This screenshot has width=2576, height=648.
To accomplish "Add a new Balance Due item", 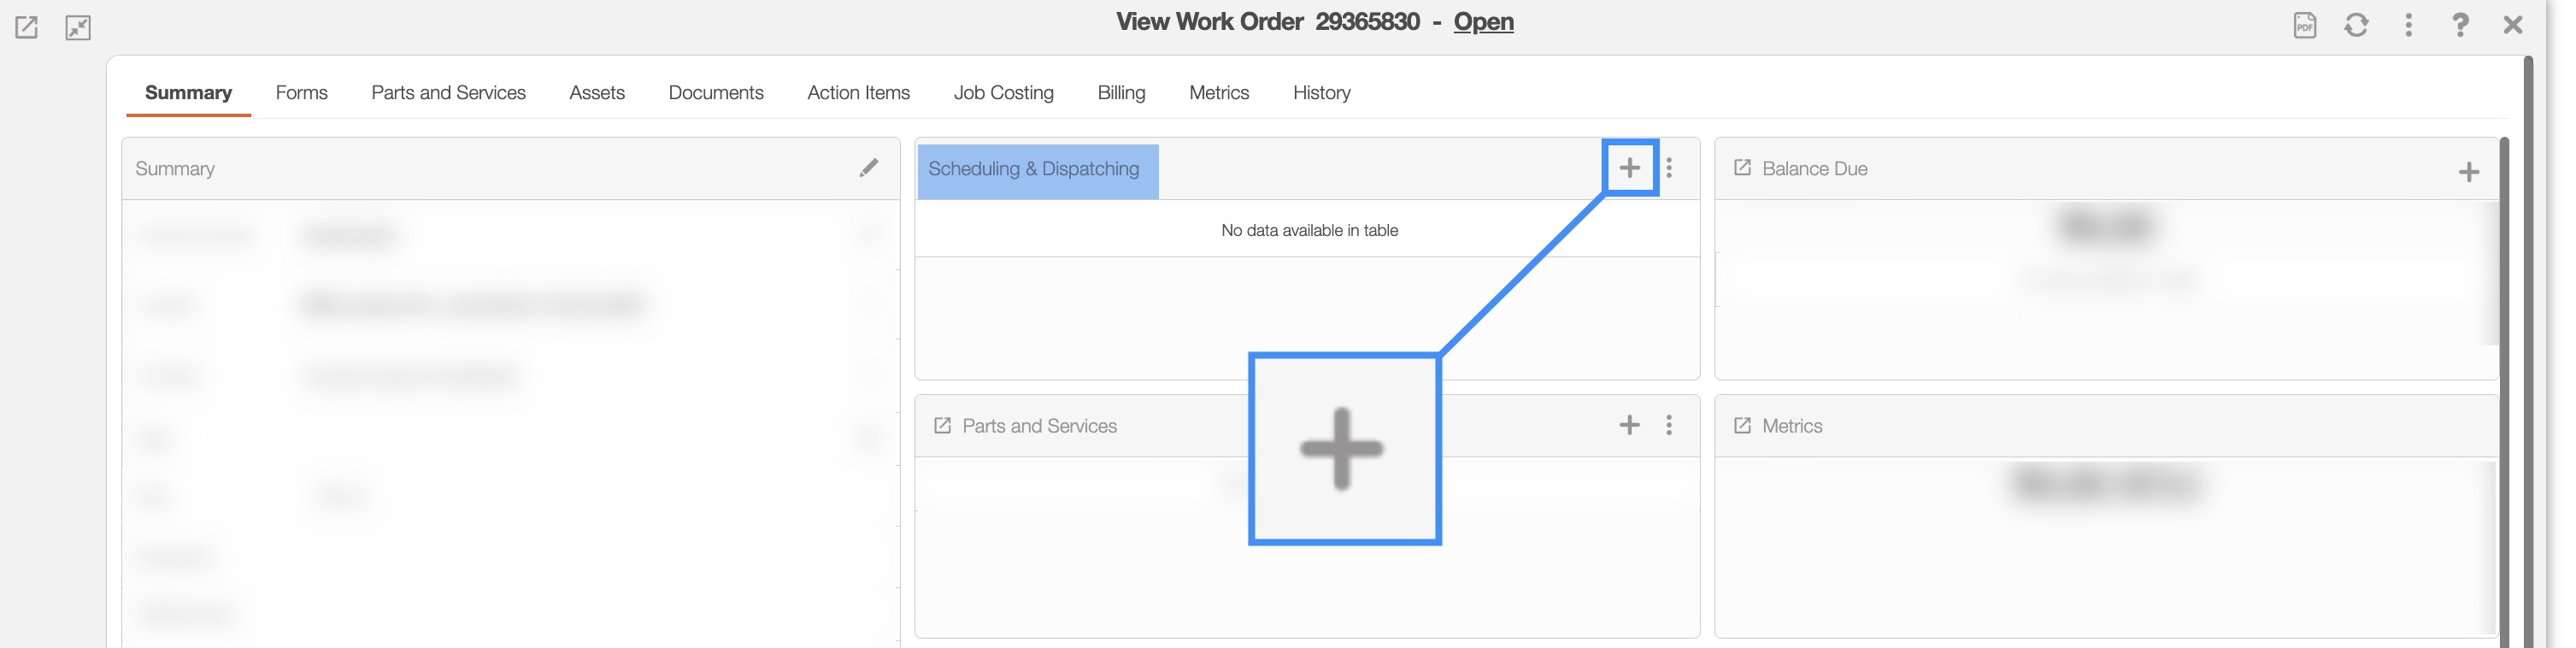I will point(2468,172).
